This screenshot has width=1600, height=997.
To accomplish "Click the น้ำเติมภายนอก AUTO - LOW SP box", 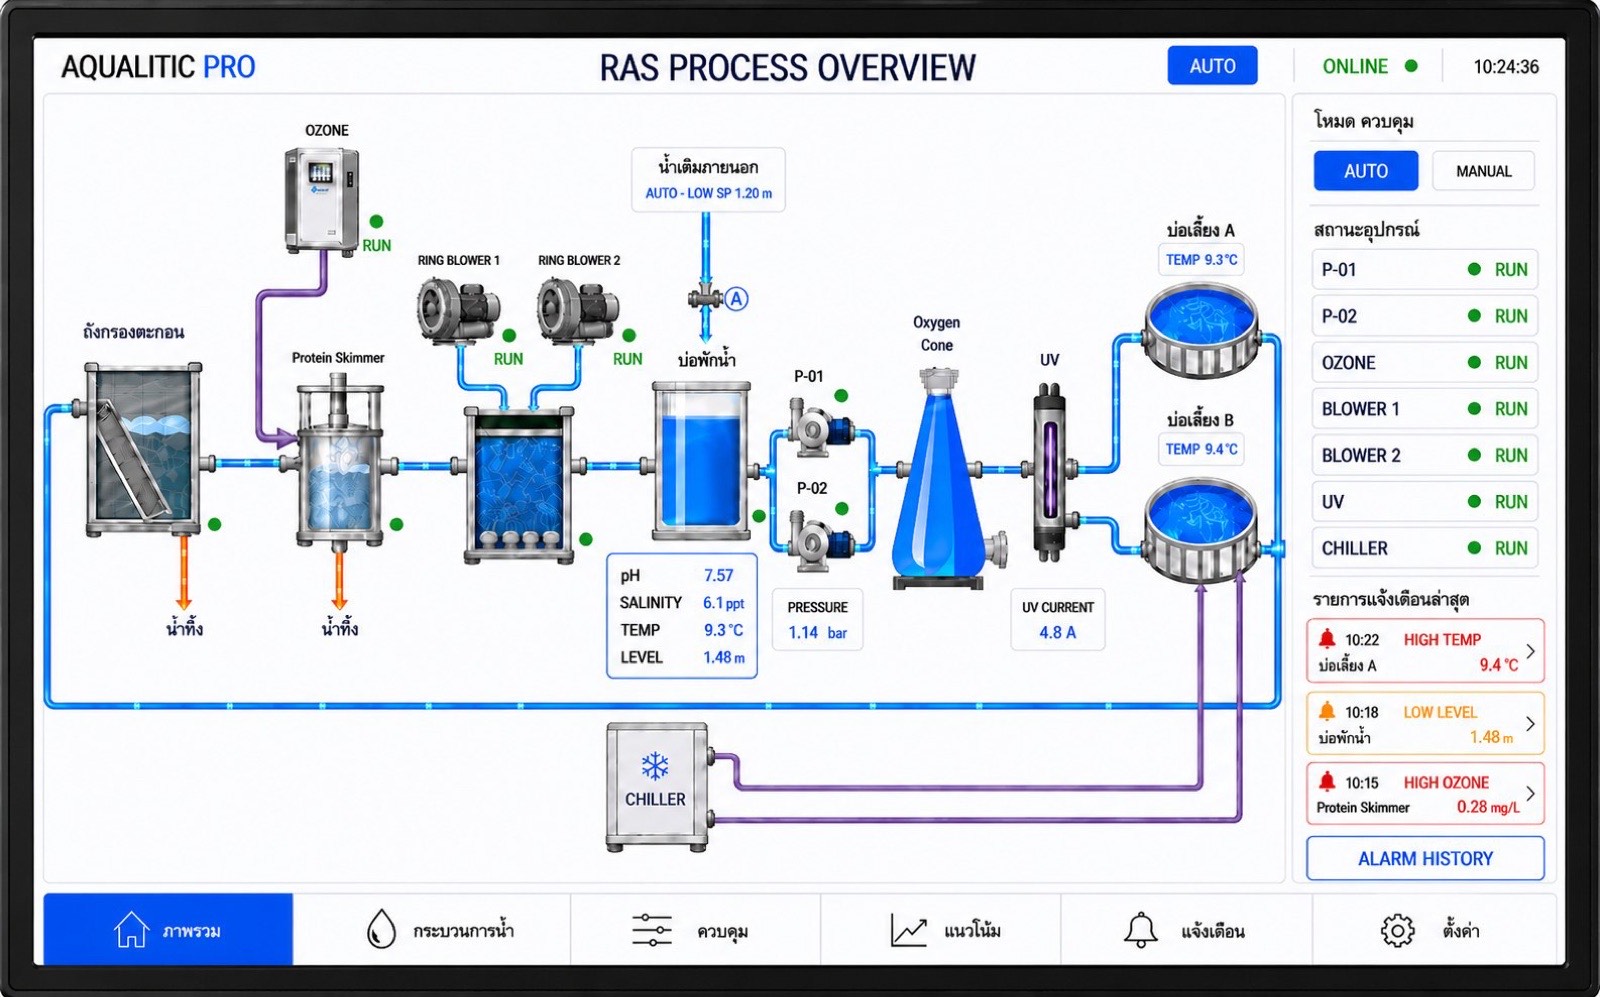I will [x=708, y=180].
